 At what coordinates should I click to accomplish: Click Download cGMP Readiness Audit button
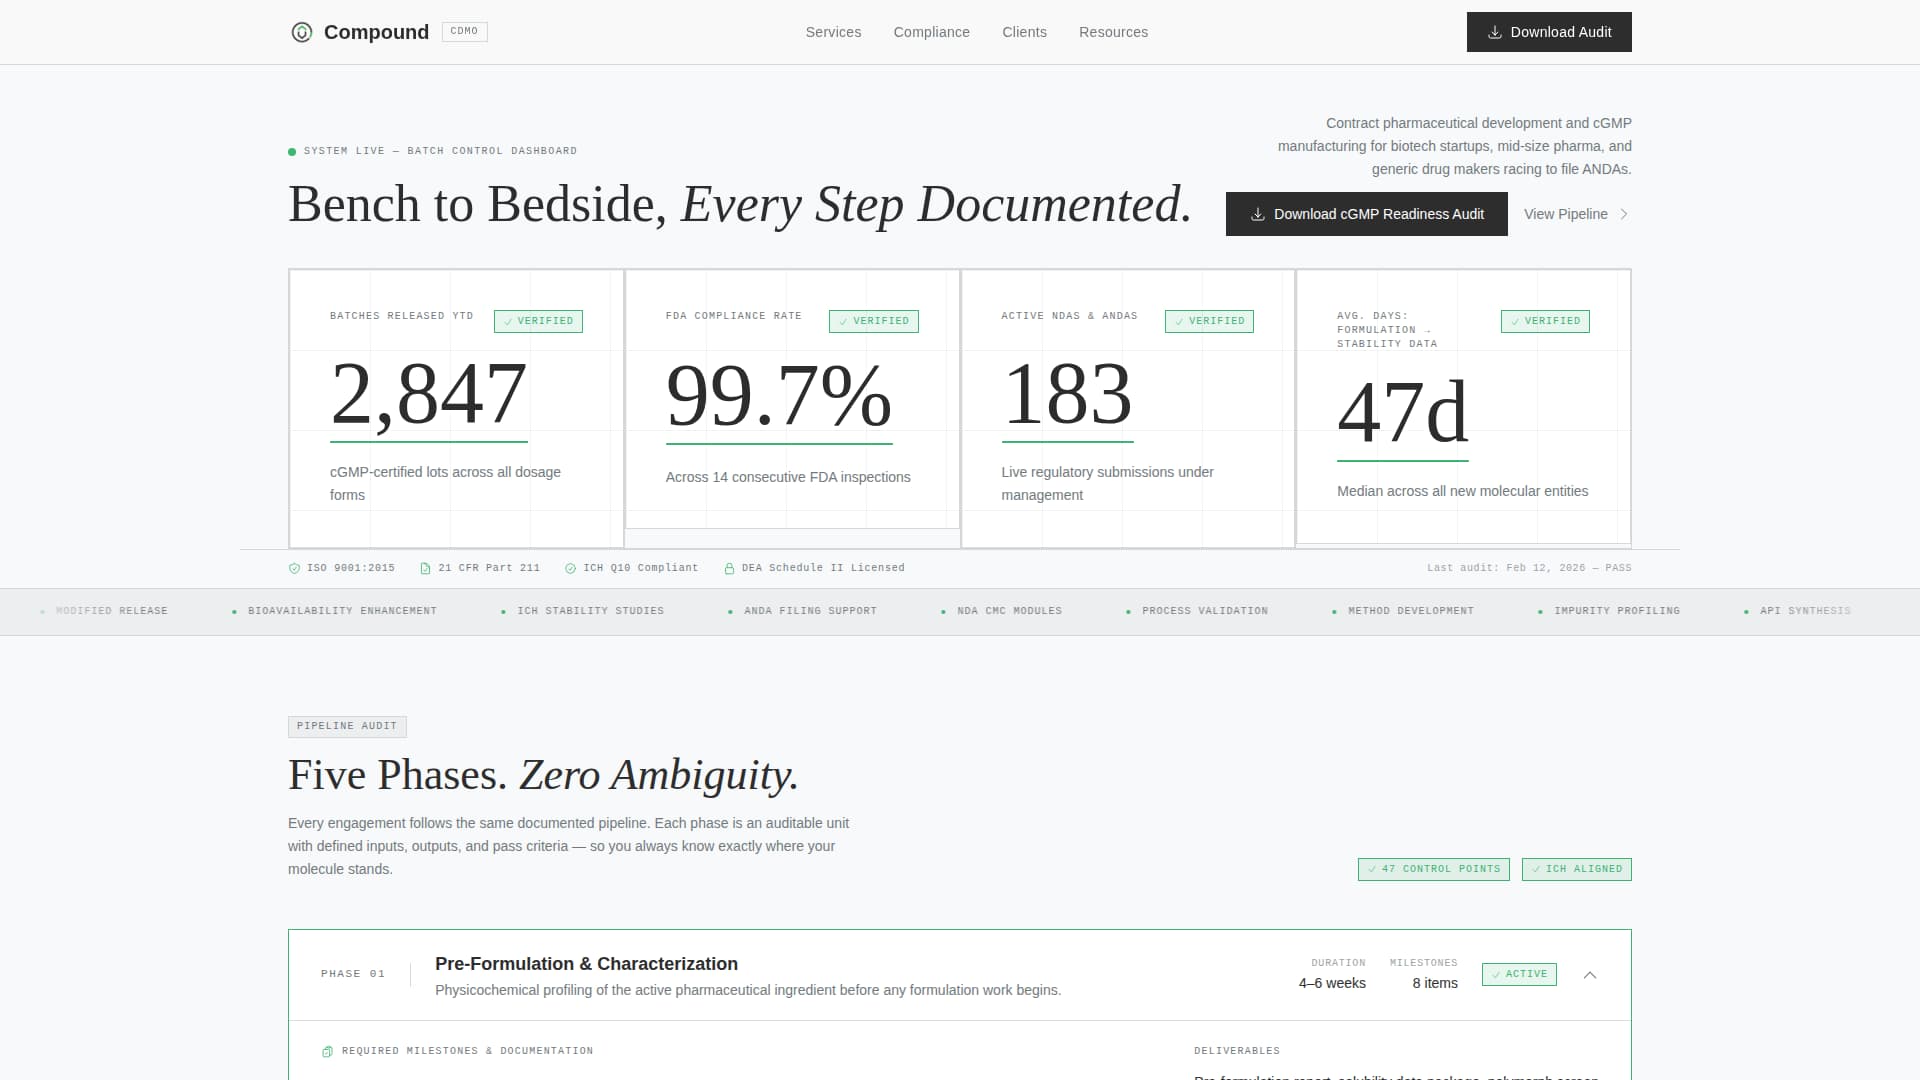[1366, 214]
